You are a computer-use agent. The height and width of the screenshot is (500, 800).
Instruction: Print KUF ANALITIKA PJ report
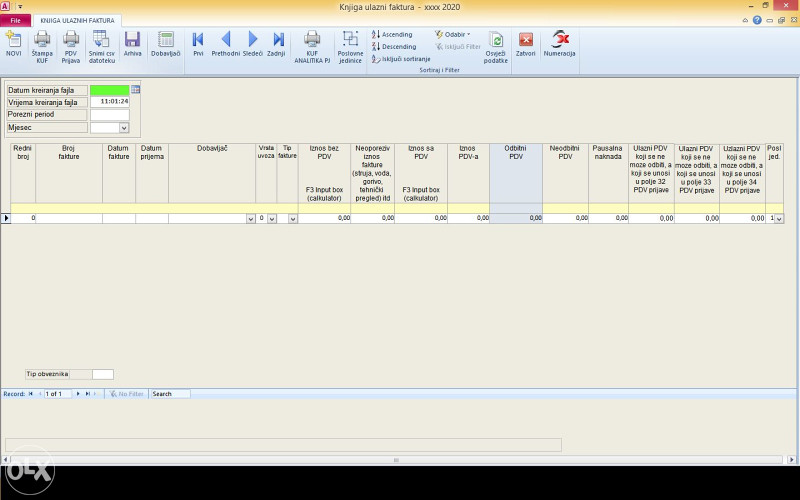tap(312, 46)
